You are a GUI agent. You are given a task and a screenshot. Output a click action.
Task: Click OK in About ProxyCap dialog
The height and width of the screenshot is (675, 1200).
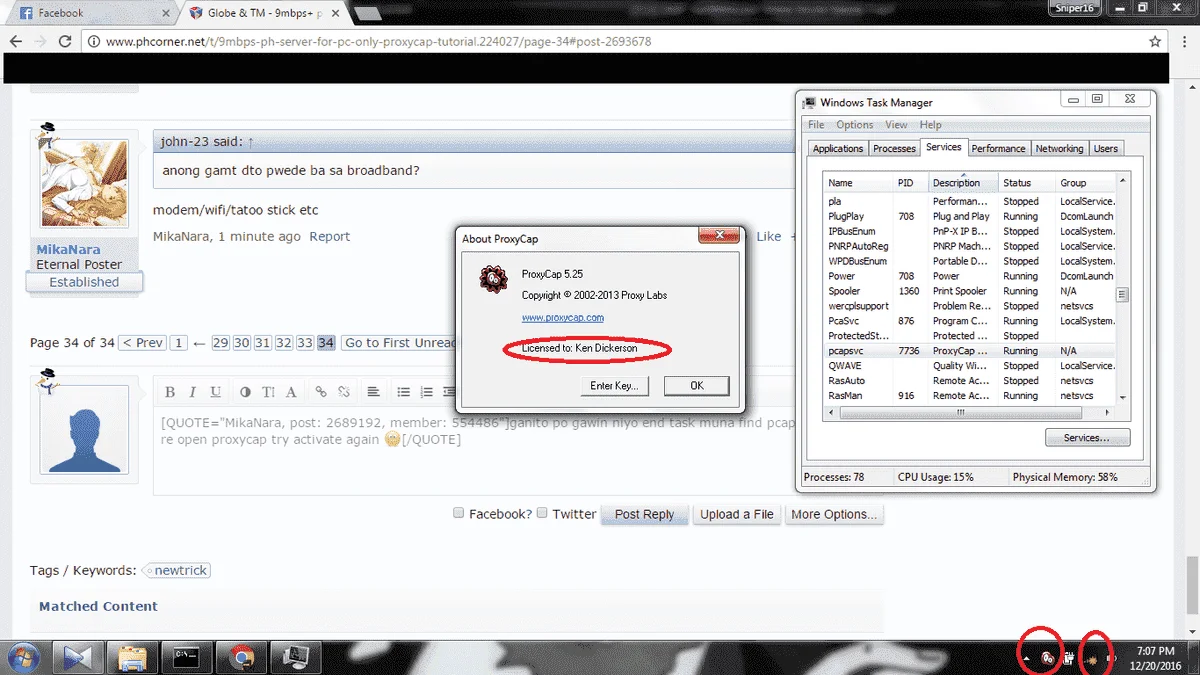click(696, 386)
